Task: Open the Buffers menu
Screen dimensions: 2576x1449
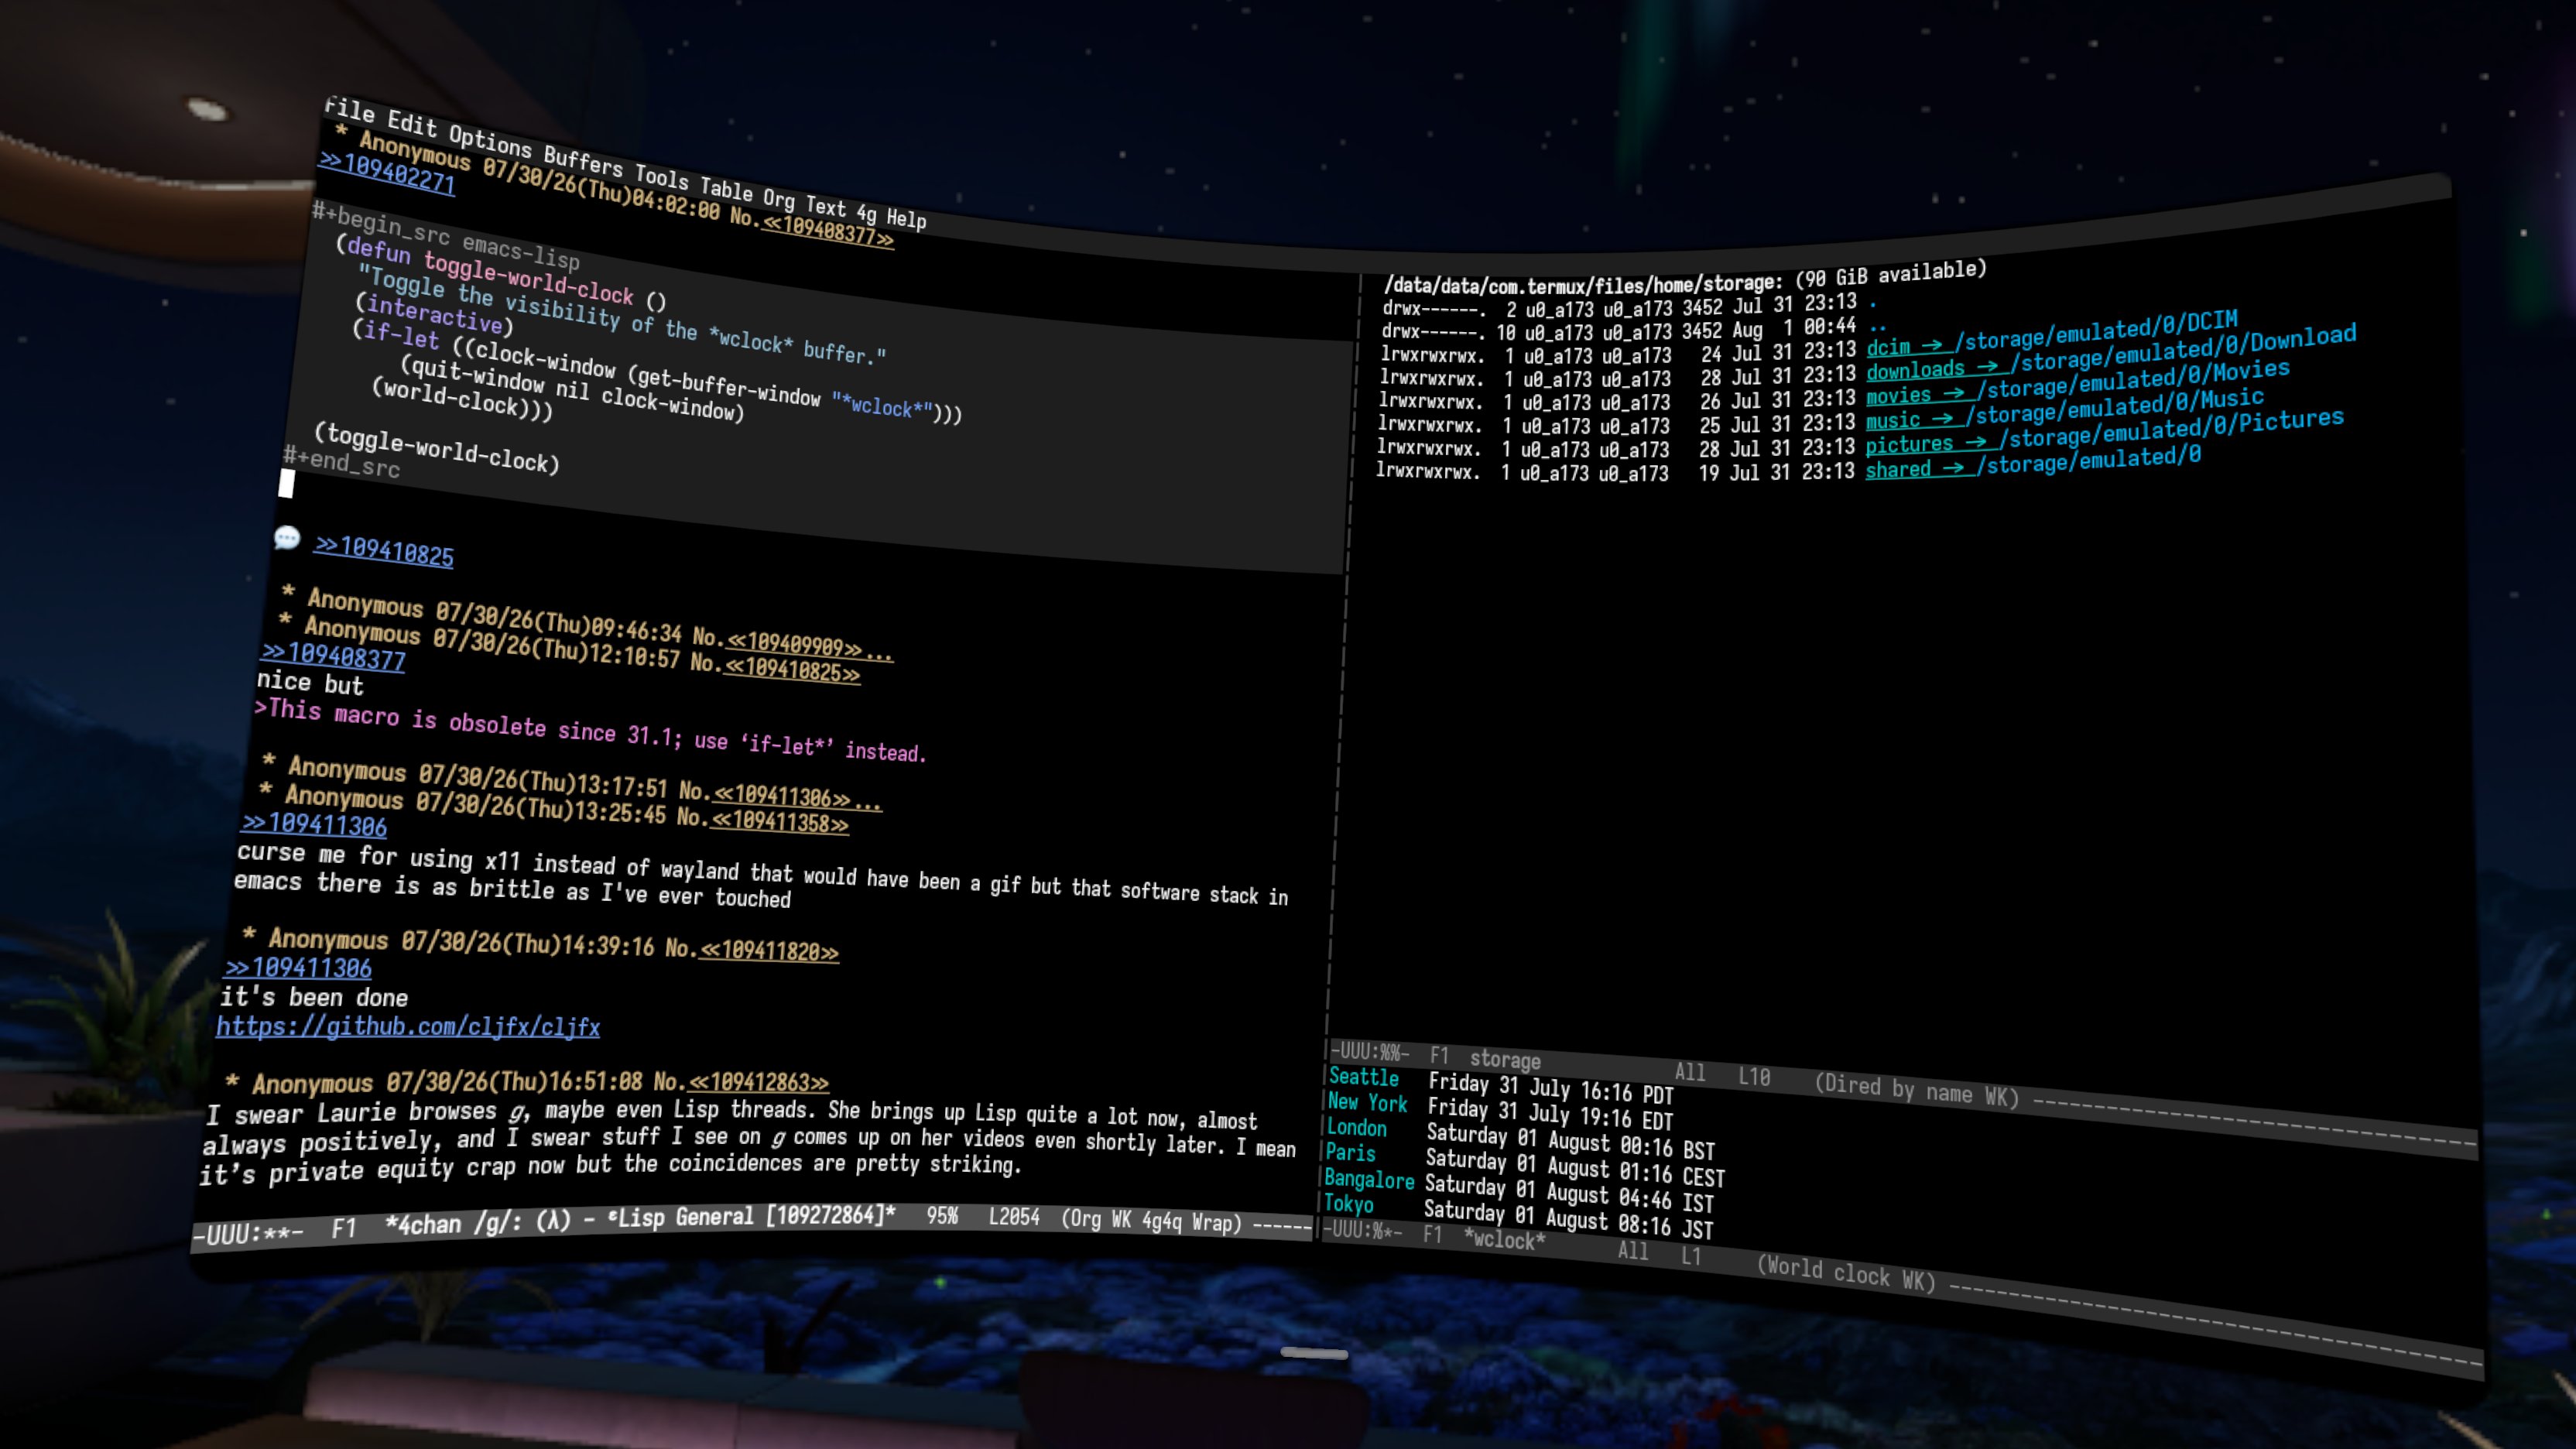Action: 583,162
